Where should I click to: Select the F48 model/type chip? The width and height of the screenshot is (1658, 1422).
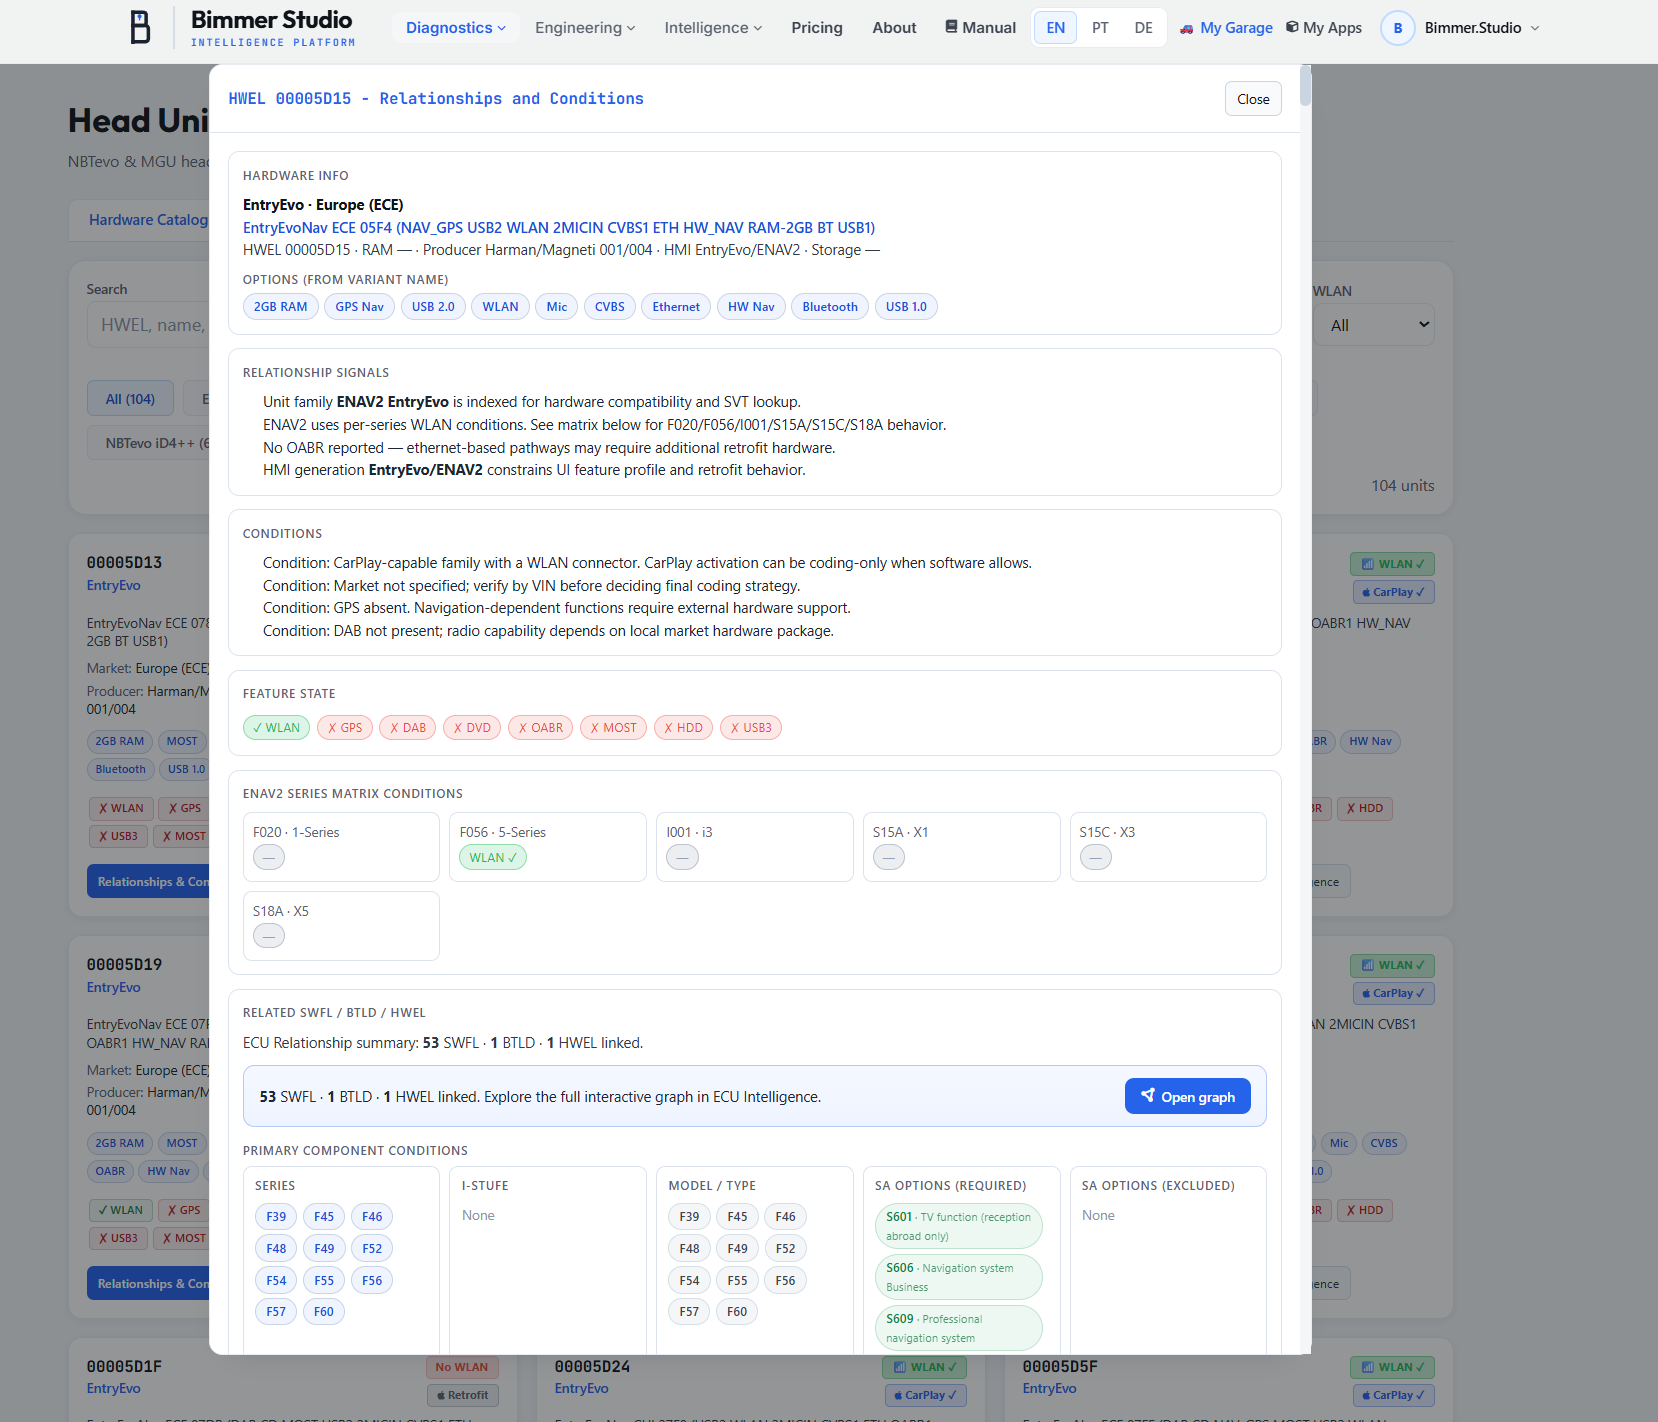(689, 1248)
